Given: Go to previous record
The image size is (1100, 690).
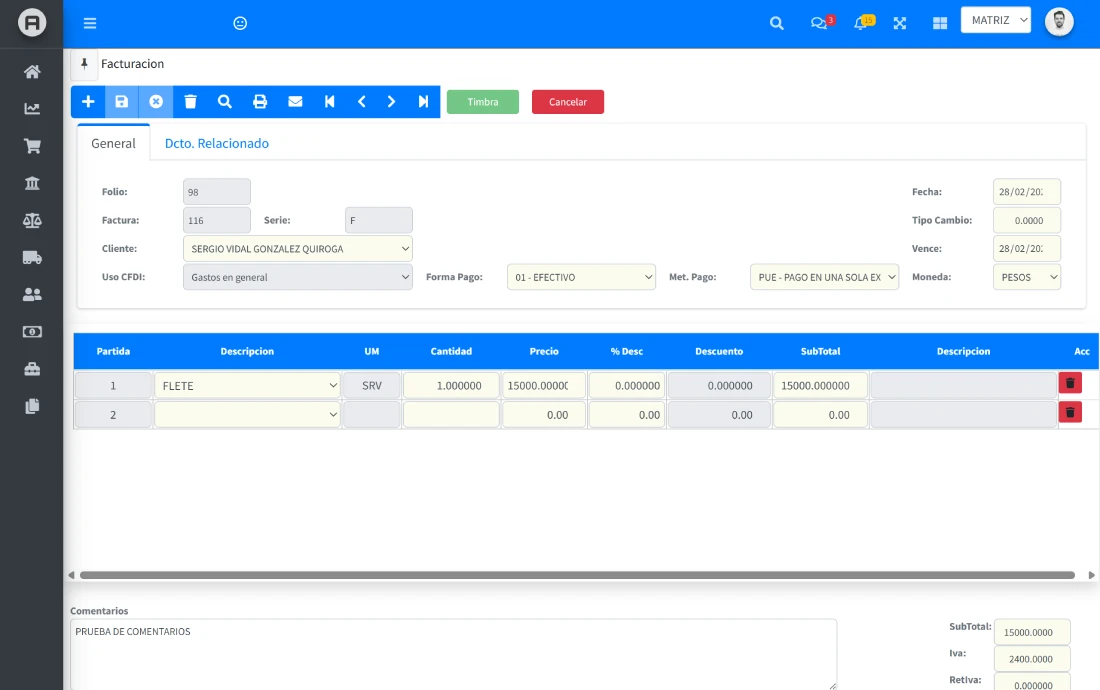Looking at the screenshot, I should coord(361,102).
